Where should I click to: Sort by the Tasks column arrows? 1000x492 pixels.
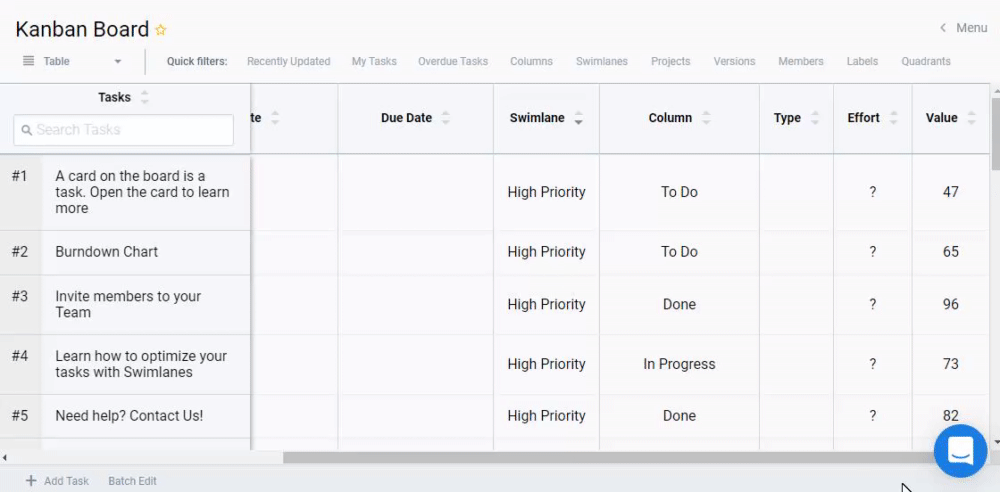coord(145,97)
